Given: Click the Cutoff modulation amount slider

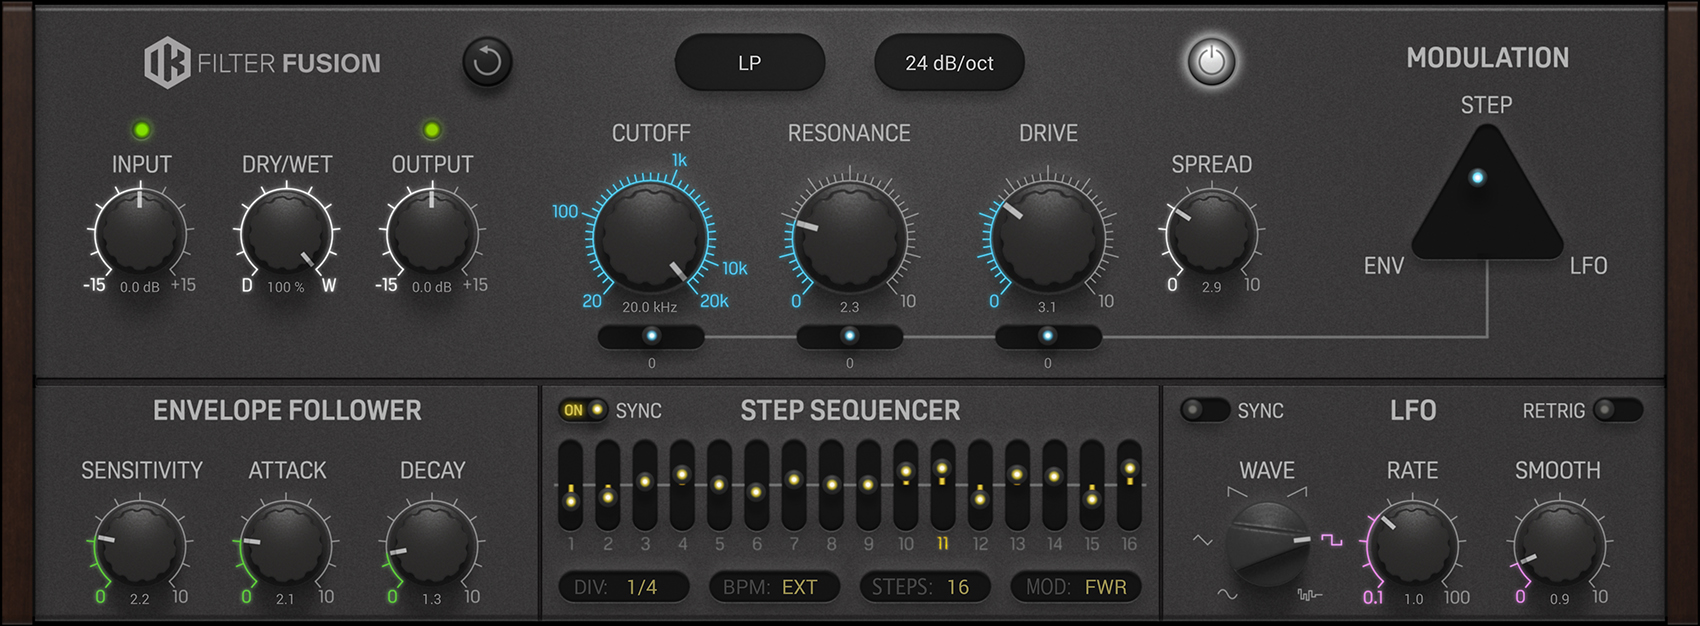Looking at the screenshot, I should [651, 336].
